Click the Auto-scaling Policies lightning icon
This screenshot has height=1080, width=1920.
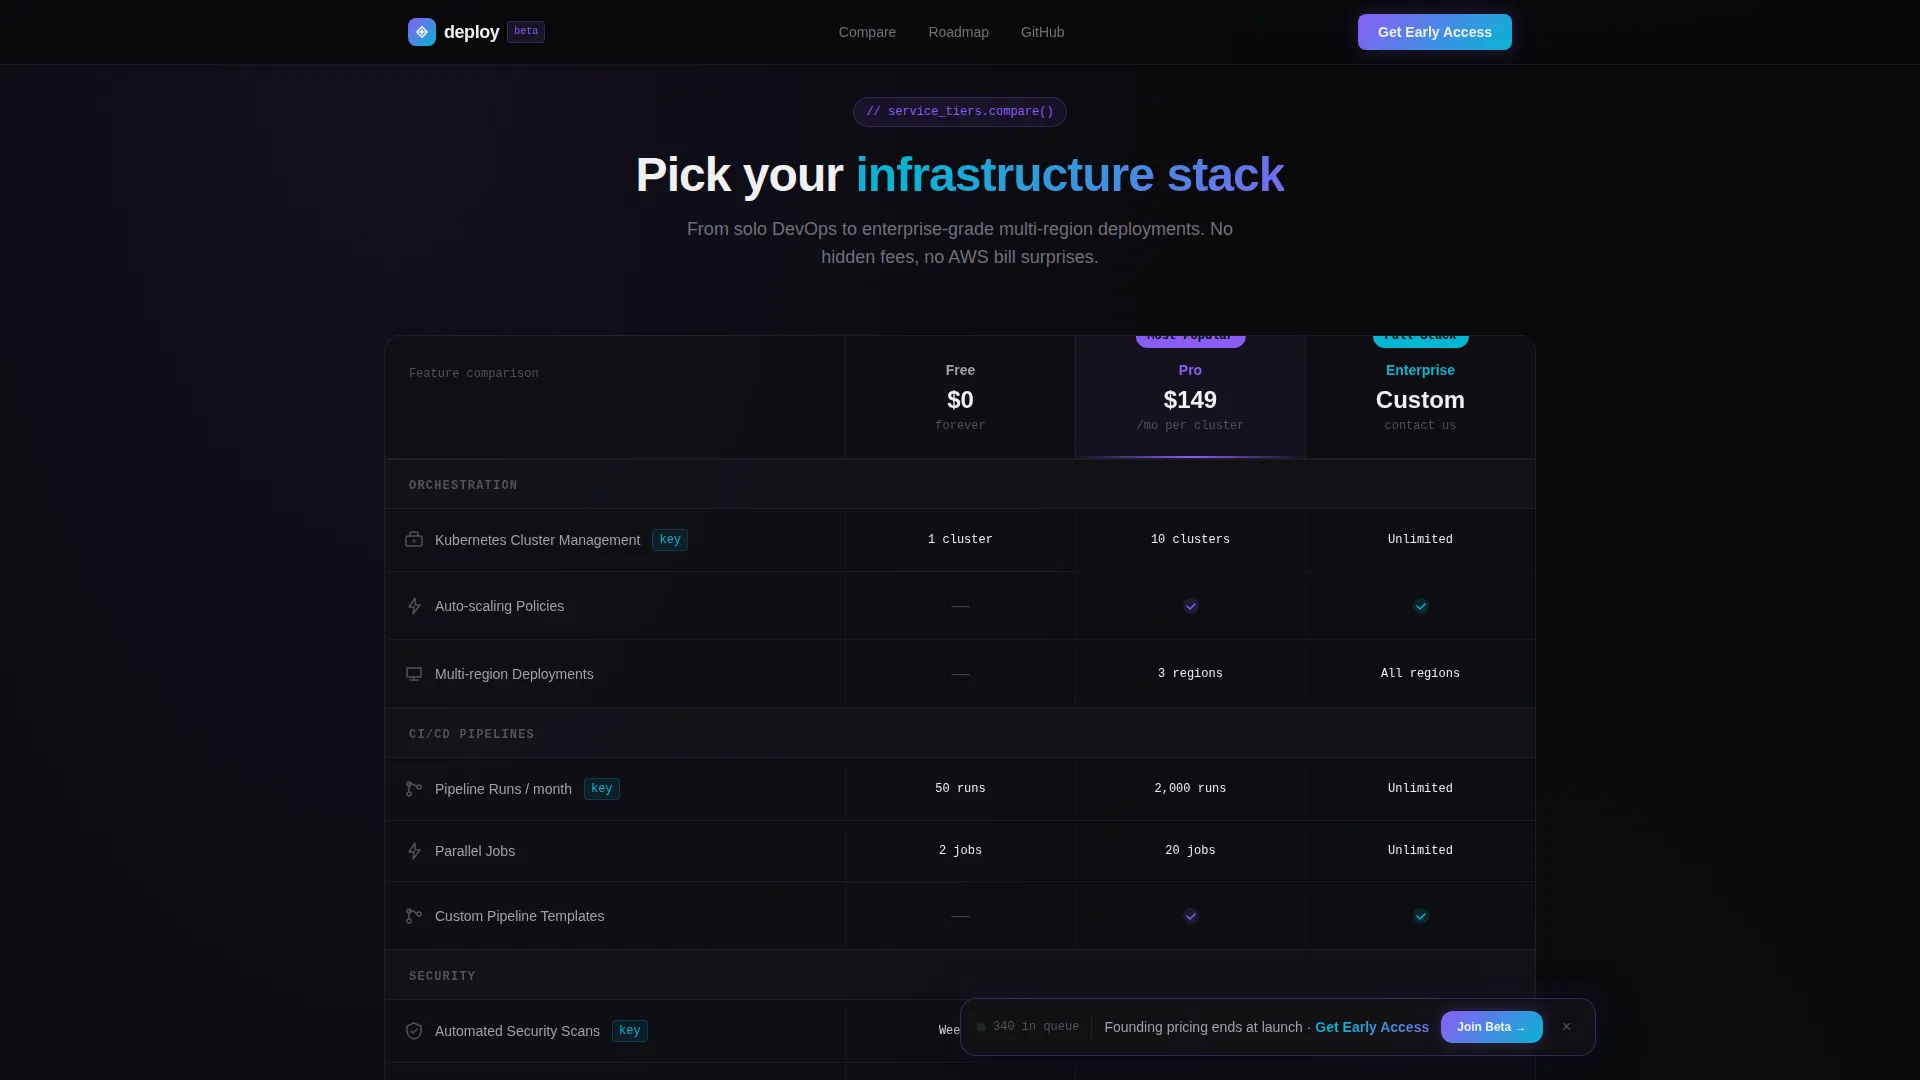coord(414,606)
